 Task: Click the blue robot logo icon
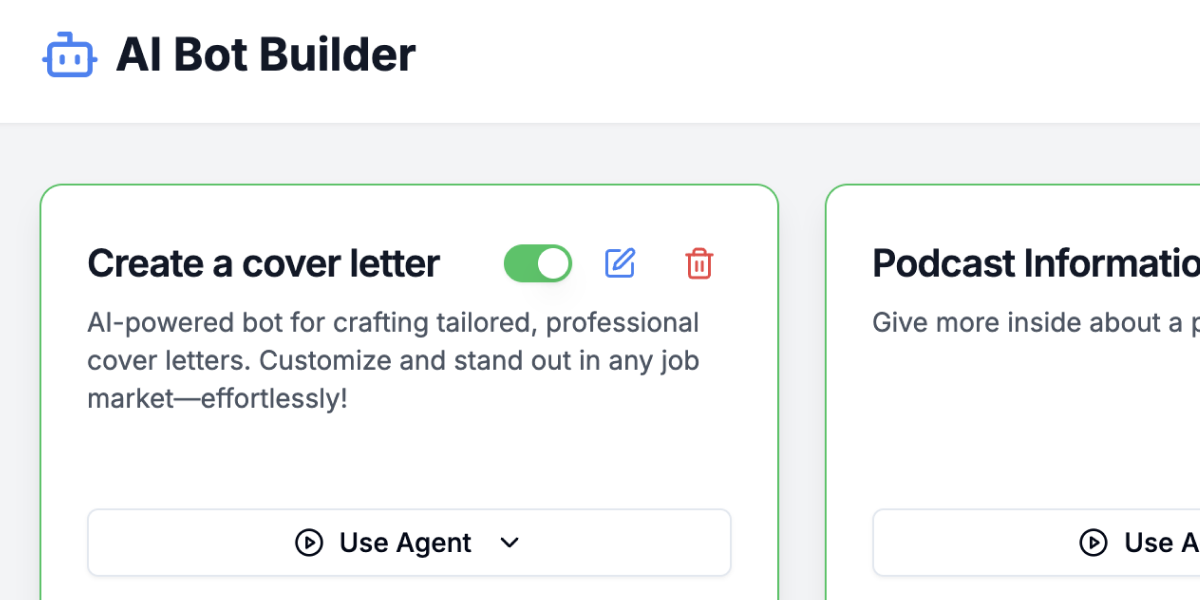[x=69, y=54]
